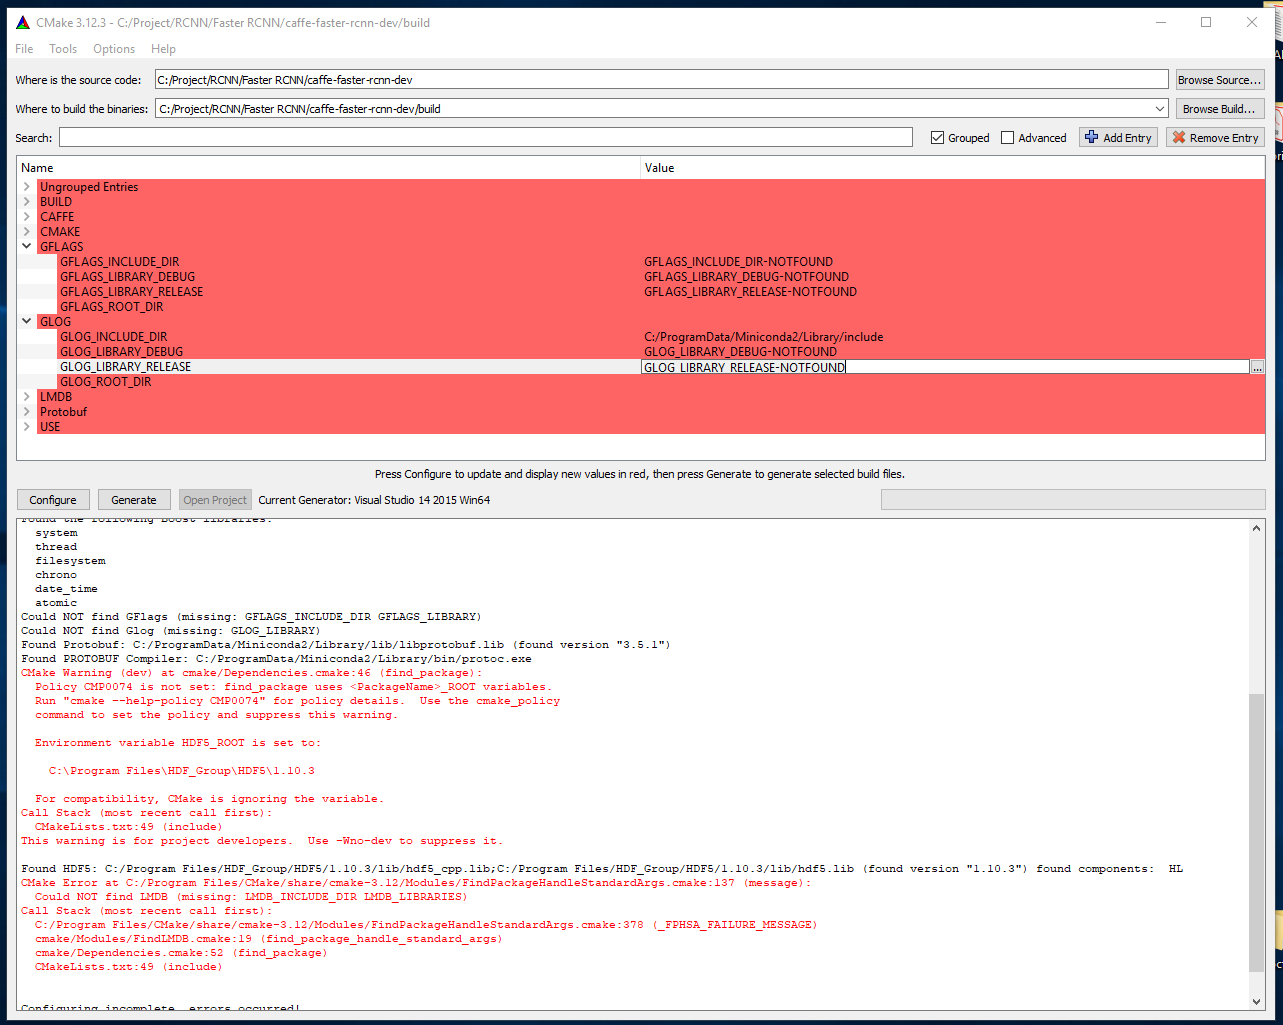Click the 'Found Protobuf' log line
The height and width of the screenshot is (1025, 1283).
coord(346,645)
